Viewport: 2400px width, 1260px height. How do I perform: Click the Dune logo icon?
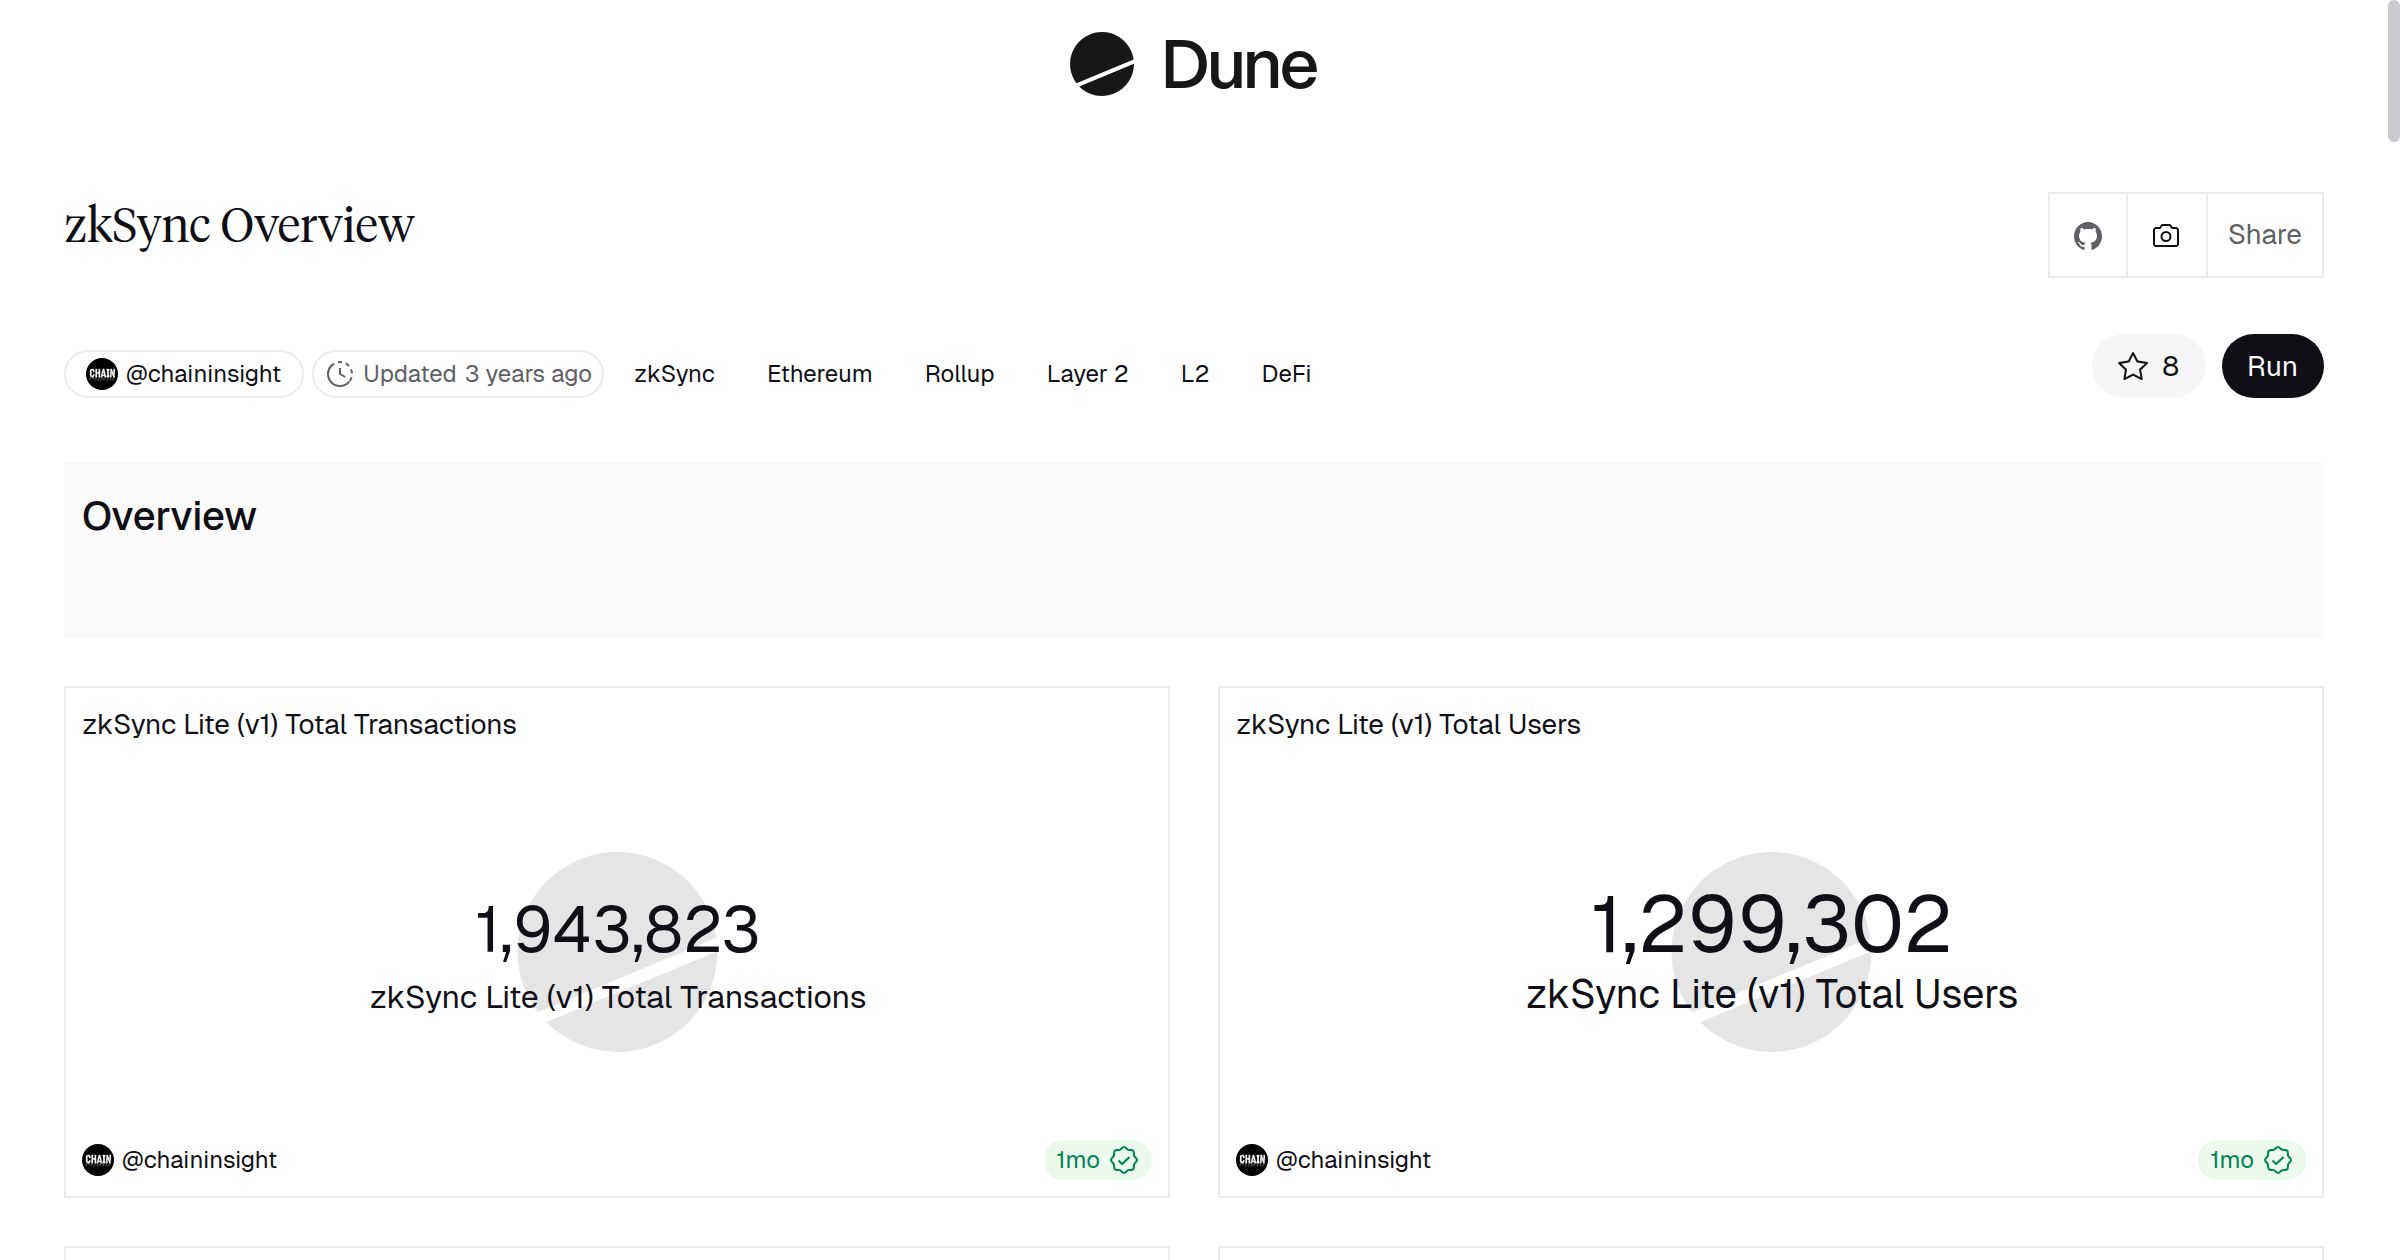tap(1101, 64)
